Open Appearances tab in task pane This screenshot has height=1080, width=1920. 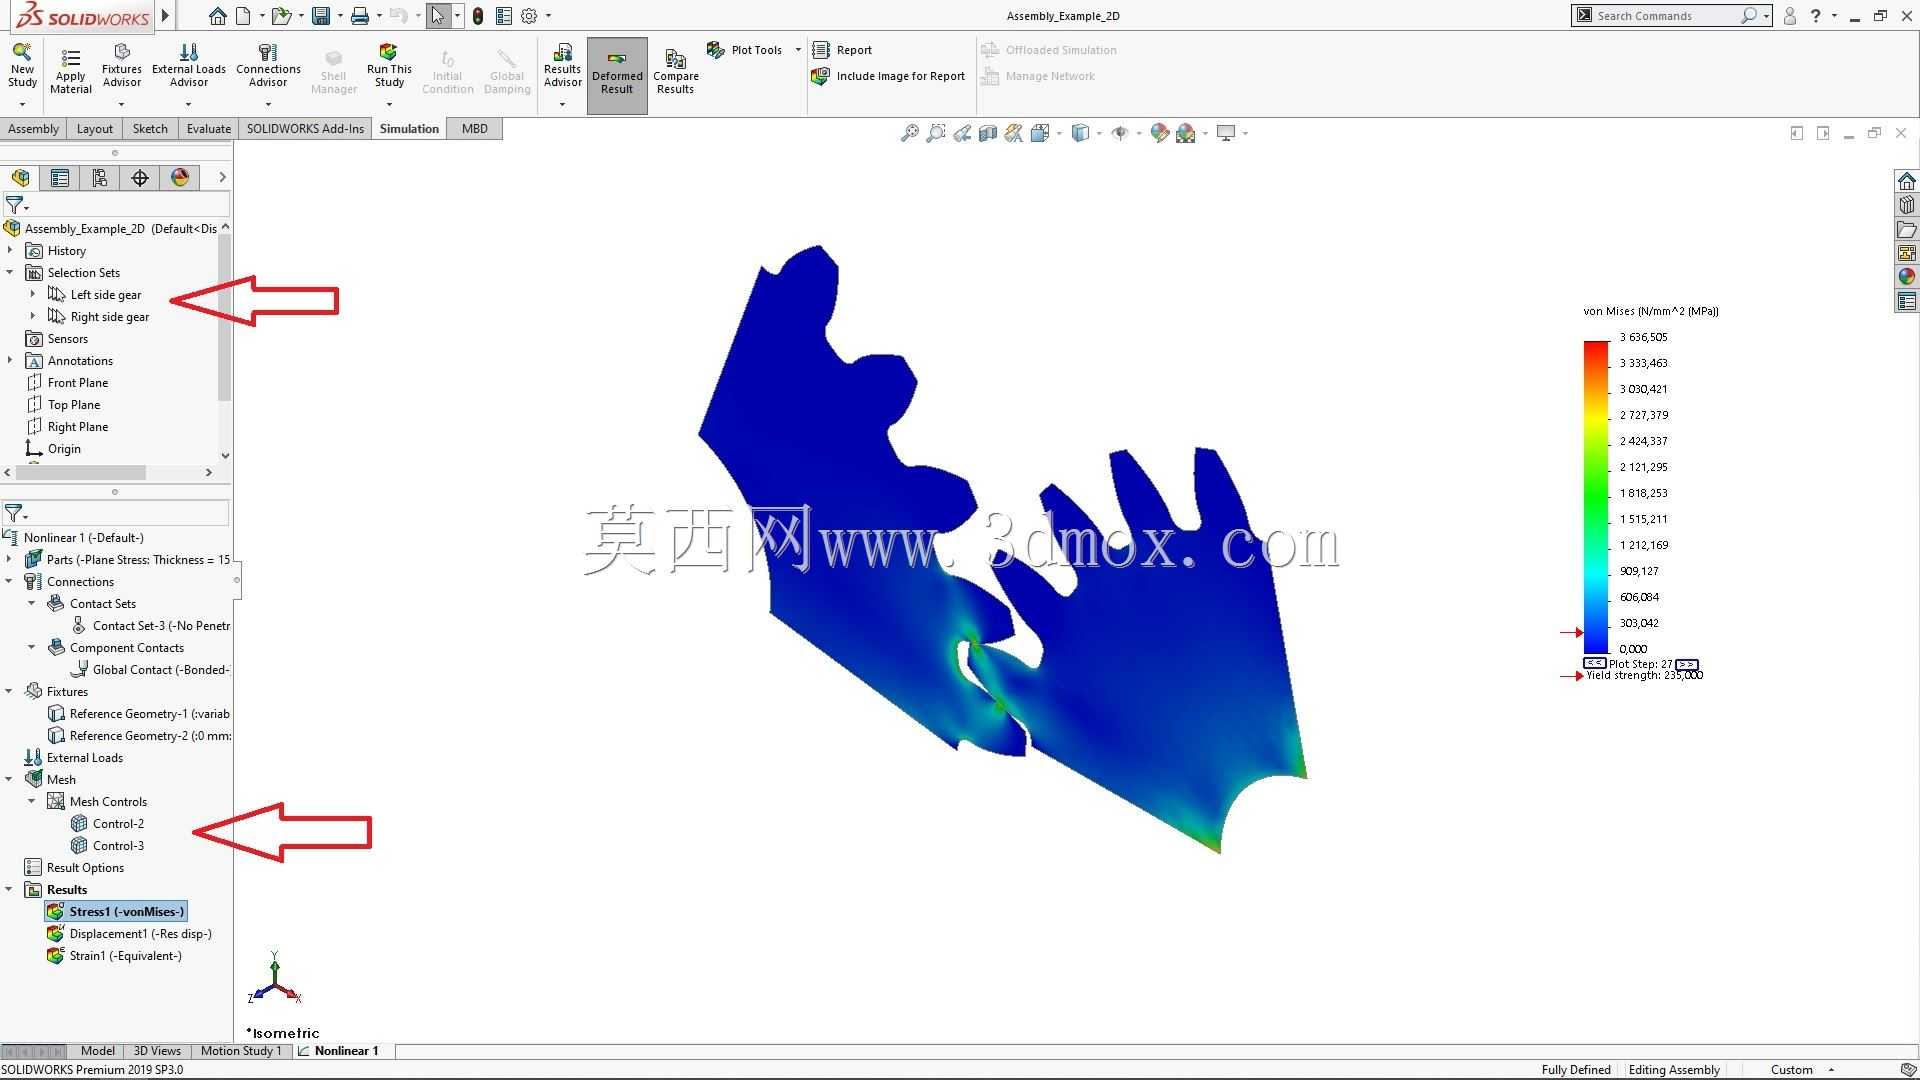pyautogui.click(x=1907, y=277)
